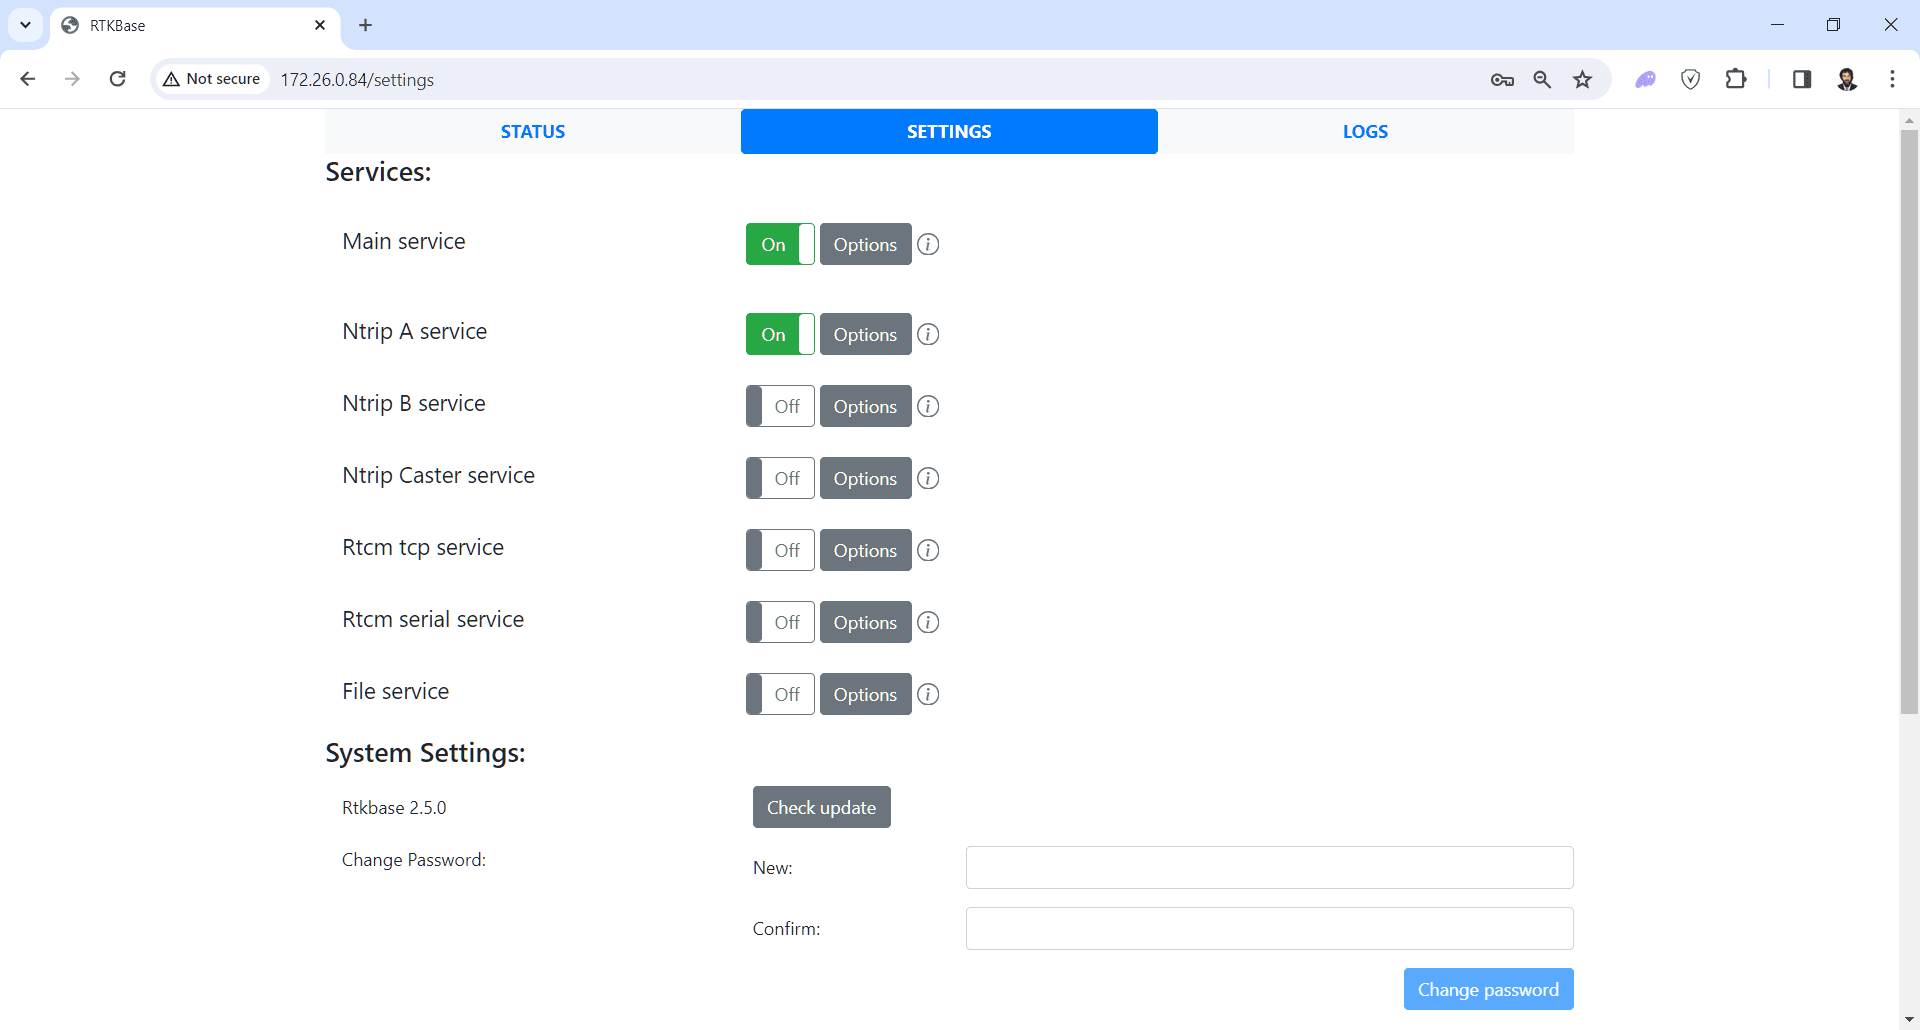Select the RTKBase browser tab
Screen dimensions: 1920x1030
pos(195,25)
